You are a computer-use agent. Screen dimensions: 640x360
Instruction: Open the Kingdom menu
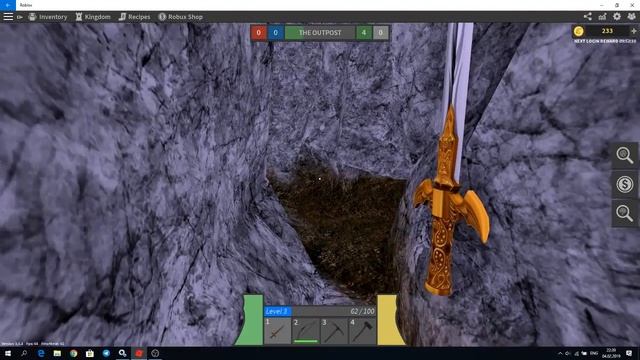point(93,17)
